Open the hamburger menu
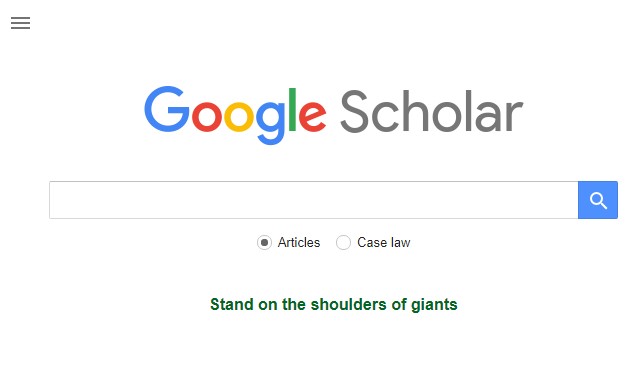The image size is (625, 384). coord(20,23)
